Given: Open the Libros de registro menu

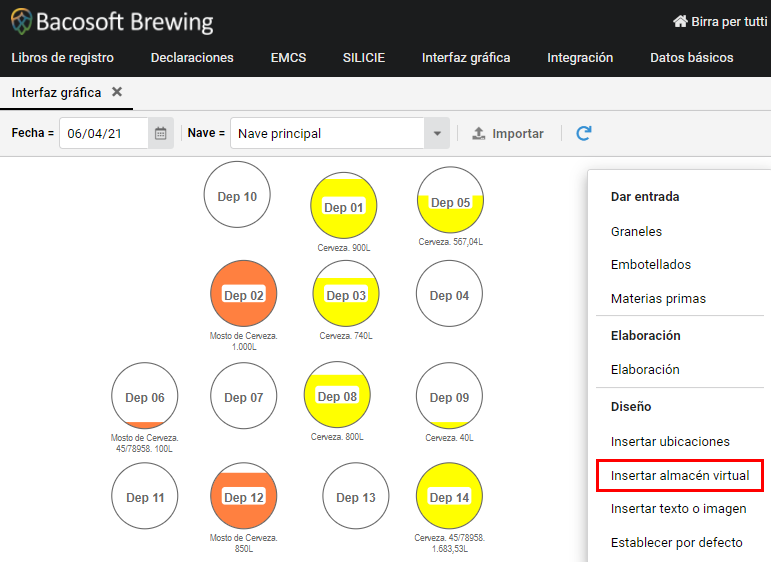Looking at the screenshot, I should pyautogui.click(x=62, y=58).
